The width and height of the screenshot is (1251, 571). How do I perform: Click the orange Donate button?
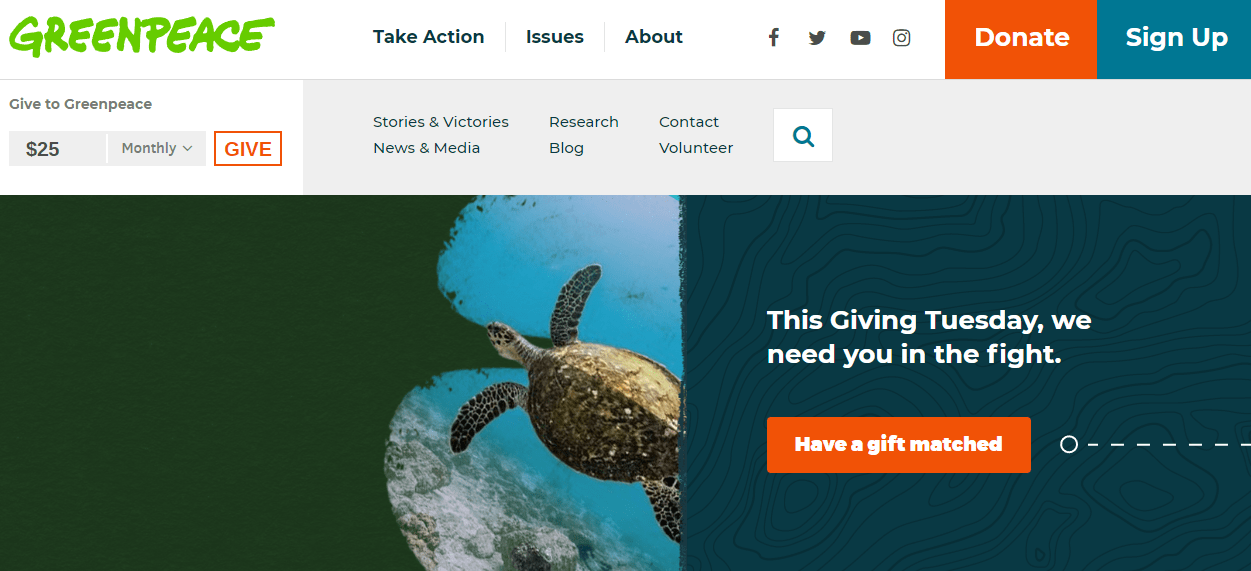tap(1021, 39)
